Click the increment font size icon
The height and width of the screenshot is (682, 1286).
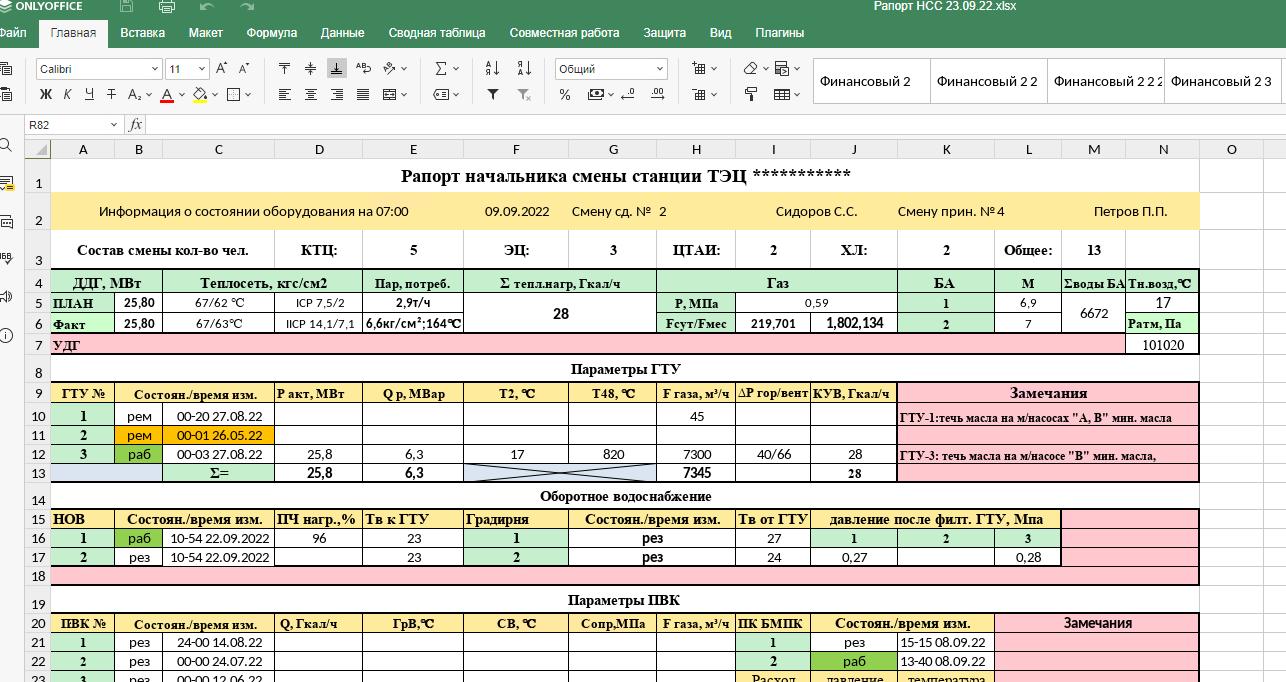222,69
